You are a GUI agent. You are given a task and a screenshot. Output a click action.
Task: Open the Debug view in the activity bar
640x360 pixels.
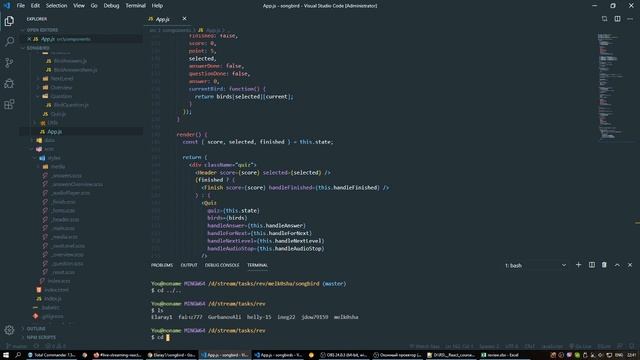pyautogui.click(x=9, y=83)
